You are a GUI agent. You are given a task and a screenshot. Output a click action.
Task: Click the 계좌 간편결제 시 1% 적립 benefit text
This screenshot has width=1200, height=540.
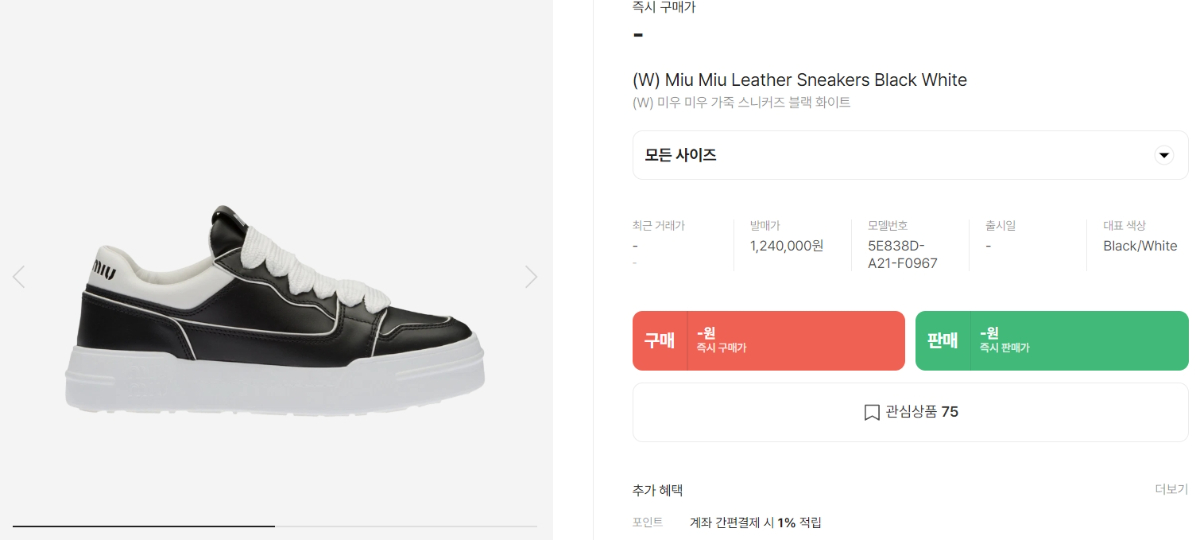pos(755,522)
